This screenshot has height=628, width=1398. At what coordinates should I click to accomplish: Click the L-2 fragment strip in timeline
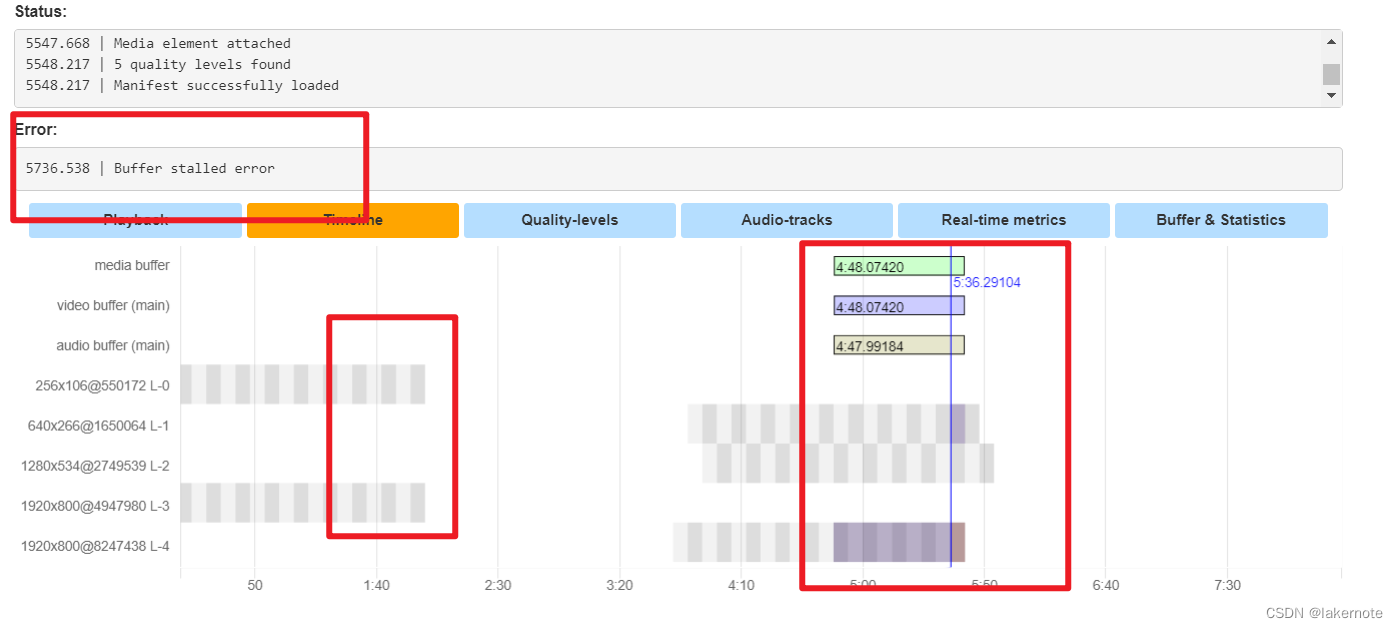click(848, 463)
